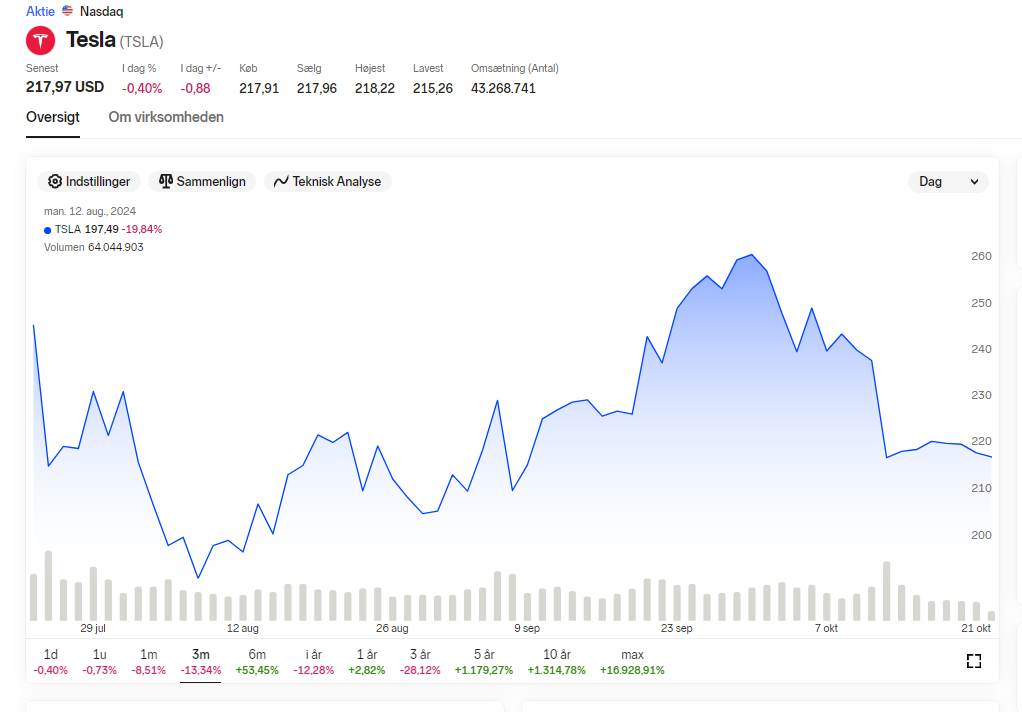Screen dimensions: 1022x712
Task: Click the Aktie link
Action: 40,11
